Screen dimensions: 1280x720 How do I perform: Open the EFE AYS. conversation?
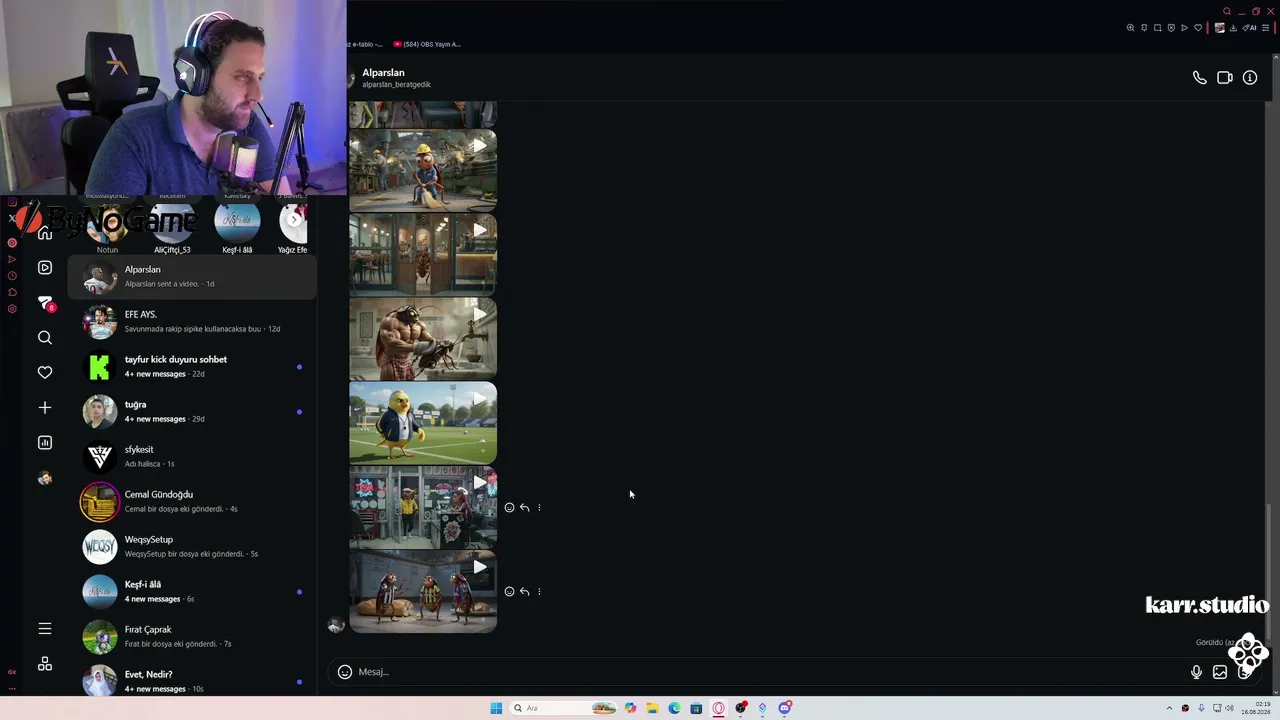tap(193, 321)
